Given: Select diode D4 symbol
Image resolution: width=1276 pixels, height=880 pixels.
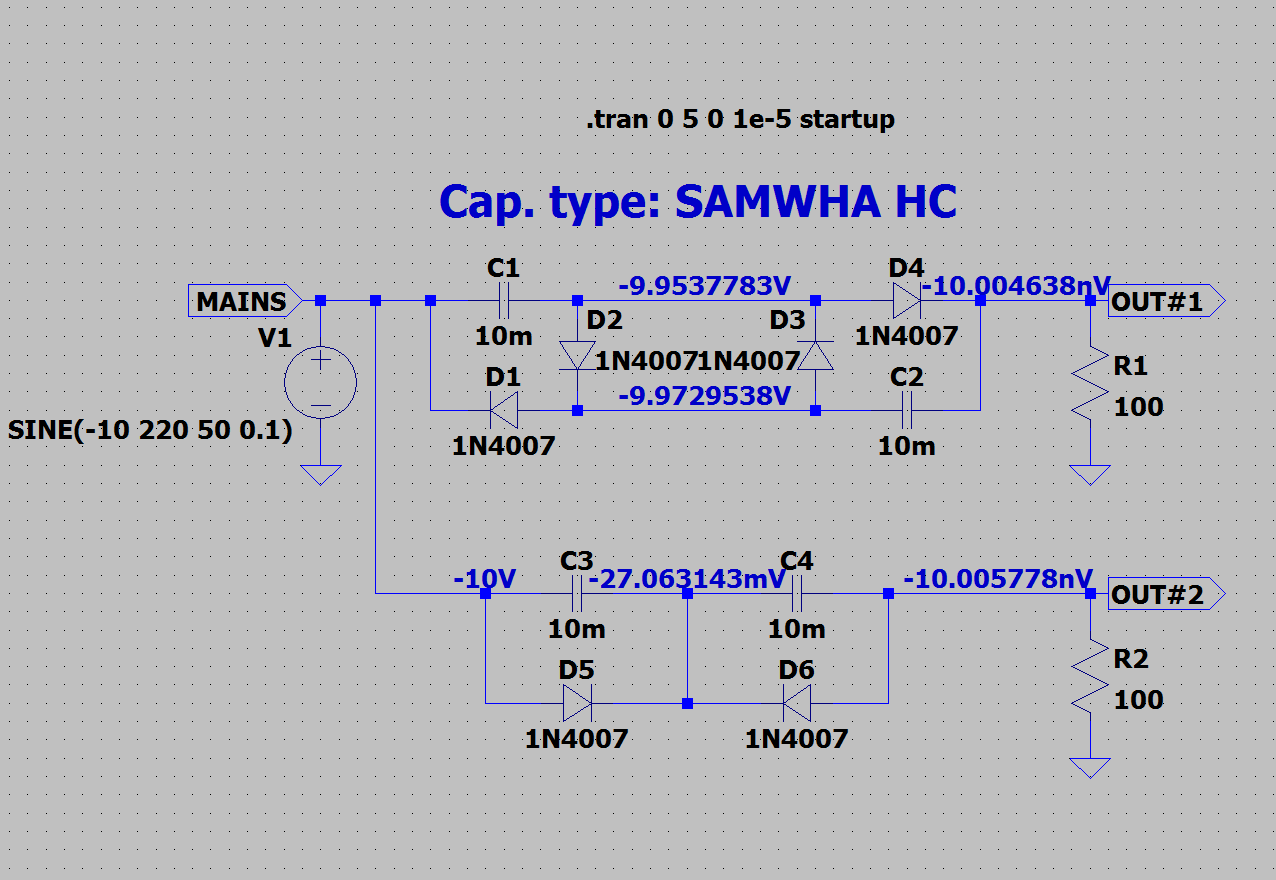Looking at the screenshot, I should (x=907, y=300).
